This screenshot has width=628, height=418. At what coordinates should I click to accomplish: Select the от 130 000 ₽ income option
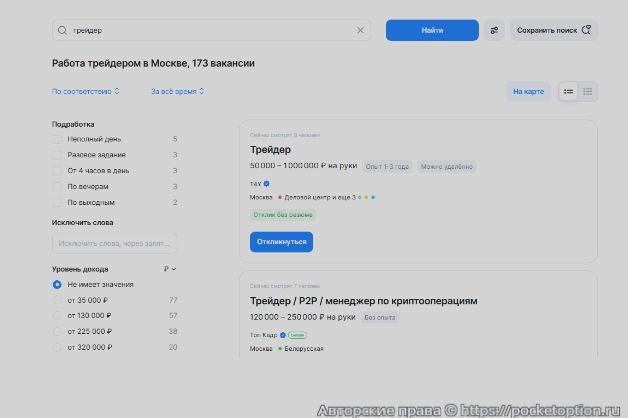point(57,316)
